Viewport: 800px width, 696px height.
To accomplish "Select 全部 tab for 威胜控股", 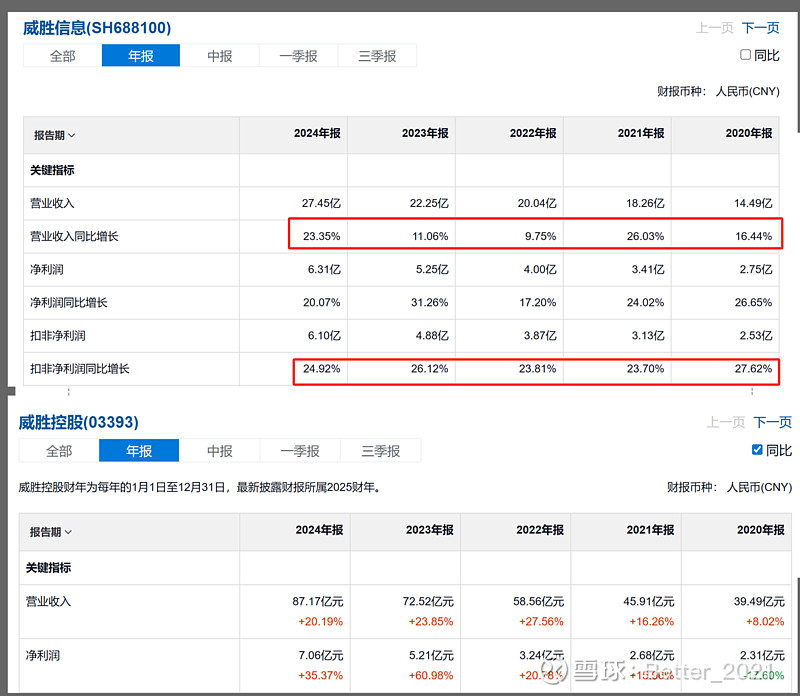I will [x=59, y=451].
